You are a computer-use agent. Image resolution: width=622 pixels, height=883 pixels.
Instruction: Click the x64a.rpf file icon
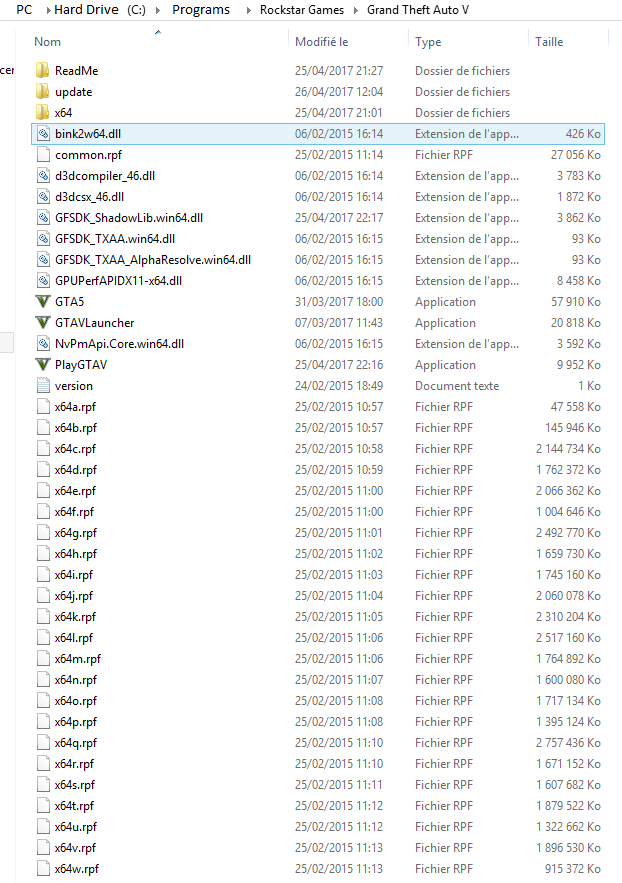tap(43, 407)
